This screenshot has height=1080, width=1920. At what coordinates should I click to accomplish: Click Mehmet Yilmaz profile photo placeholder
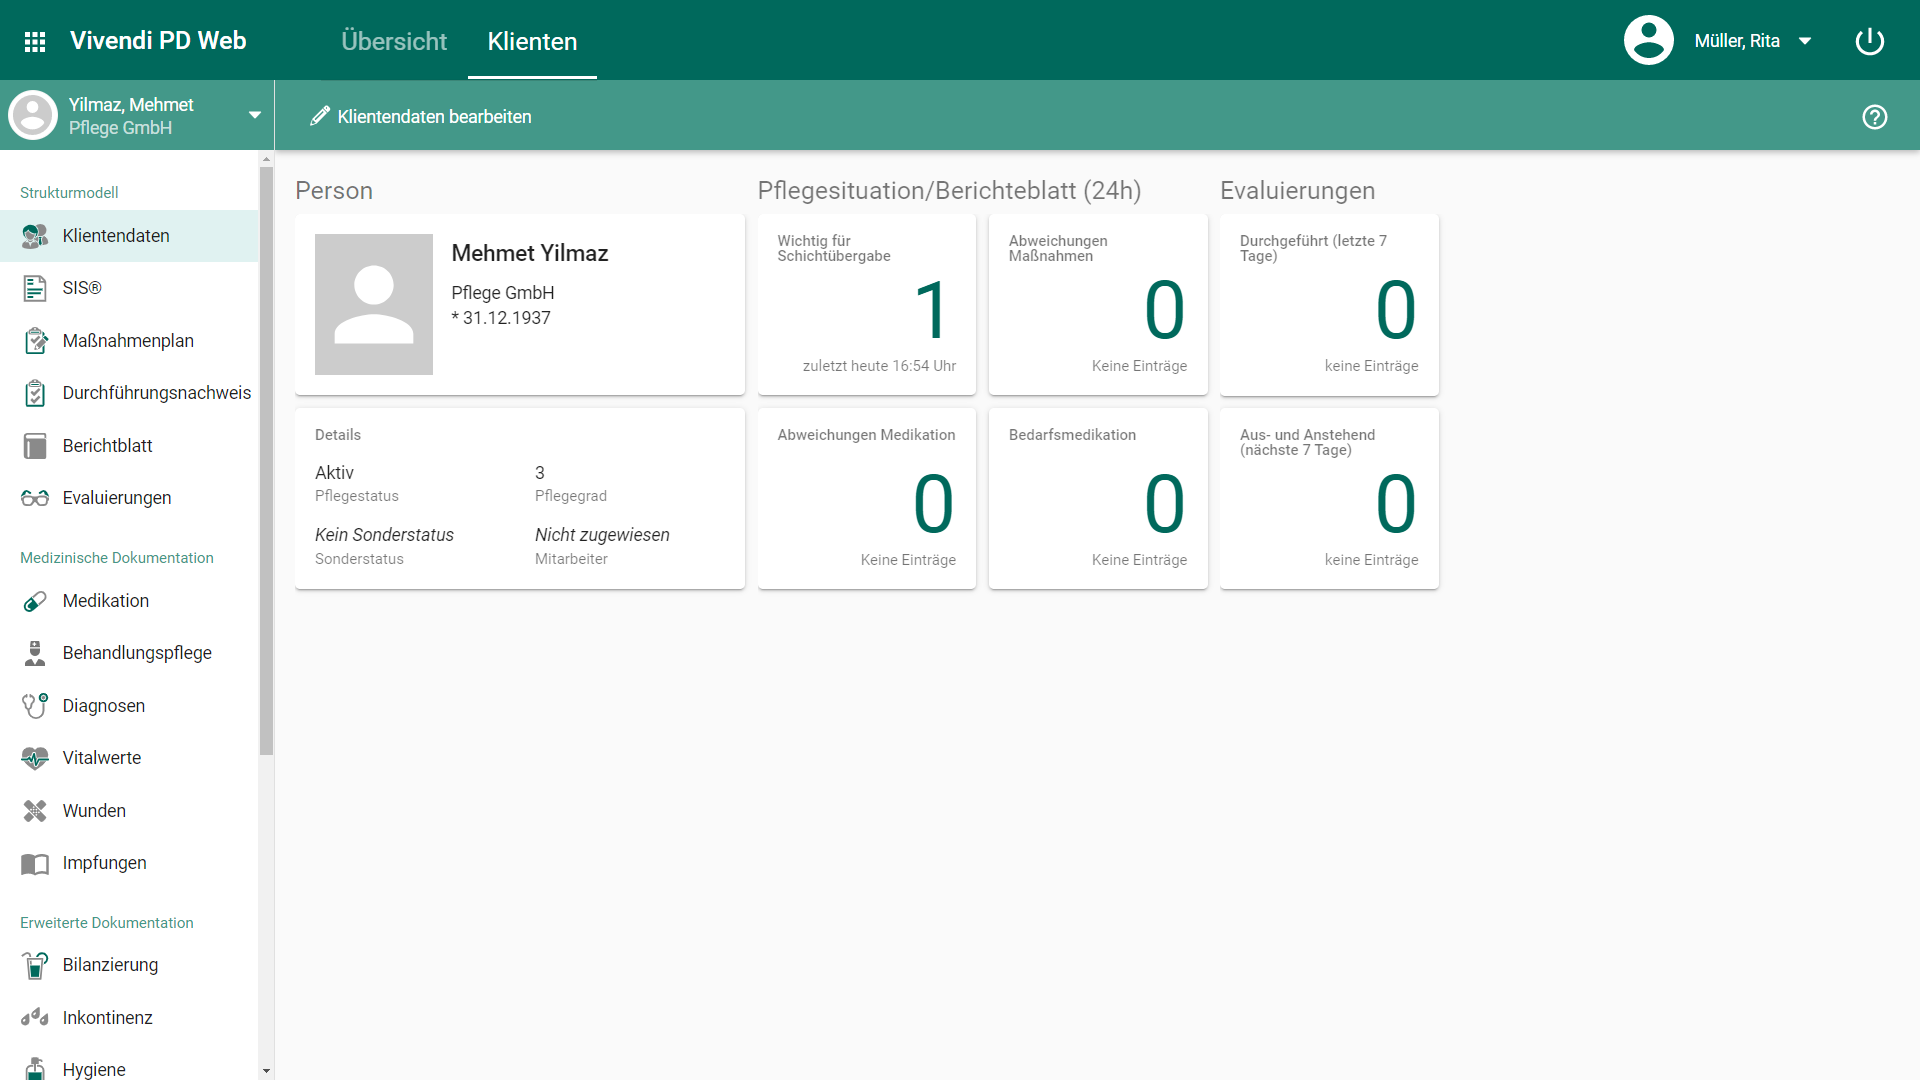click(x=373, y=305)
